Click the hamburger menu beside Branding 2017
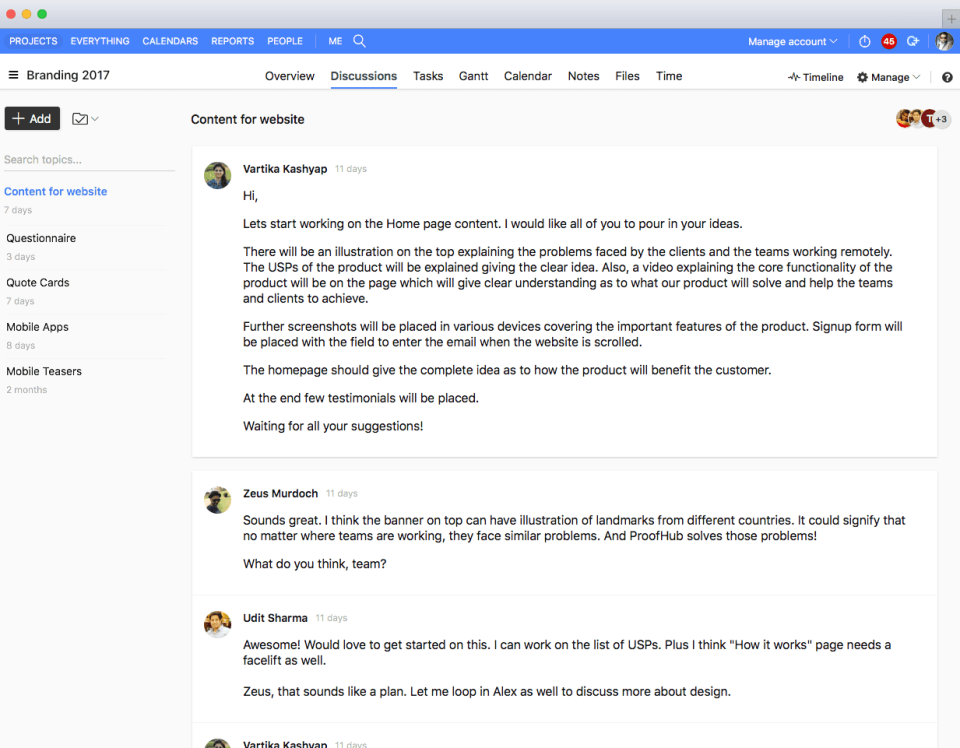The width and height of the screenshot is (960, 748). click(x=14, y=75)
